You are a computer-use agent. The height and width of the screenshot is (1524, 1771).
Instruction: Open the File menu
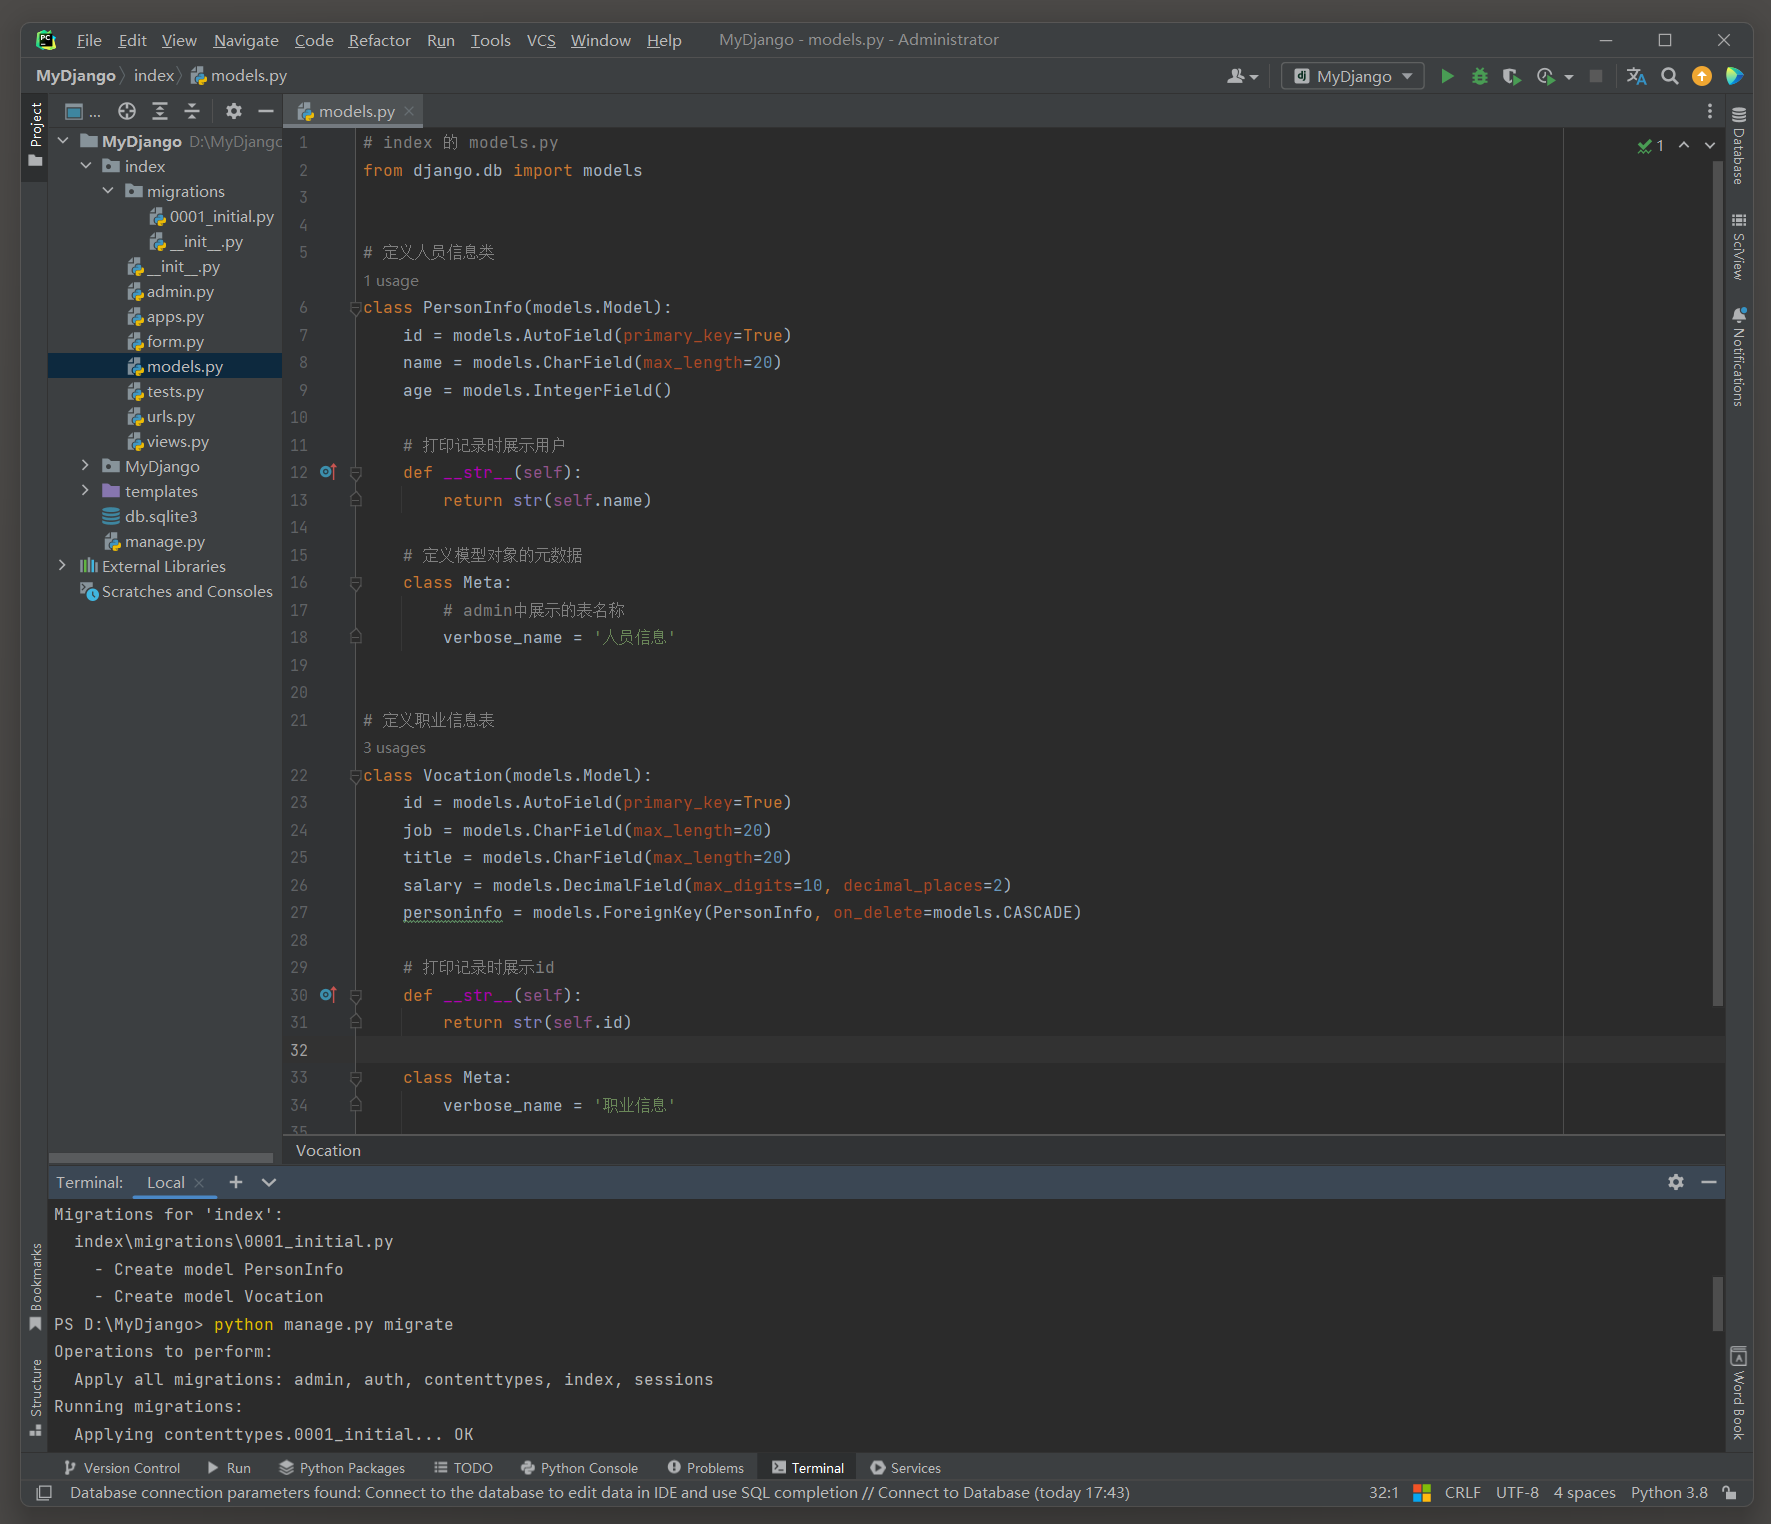pos(89,40)
